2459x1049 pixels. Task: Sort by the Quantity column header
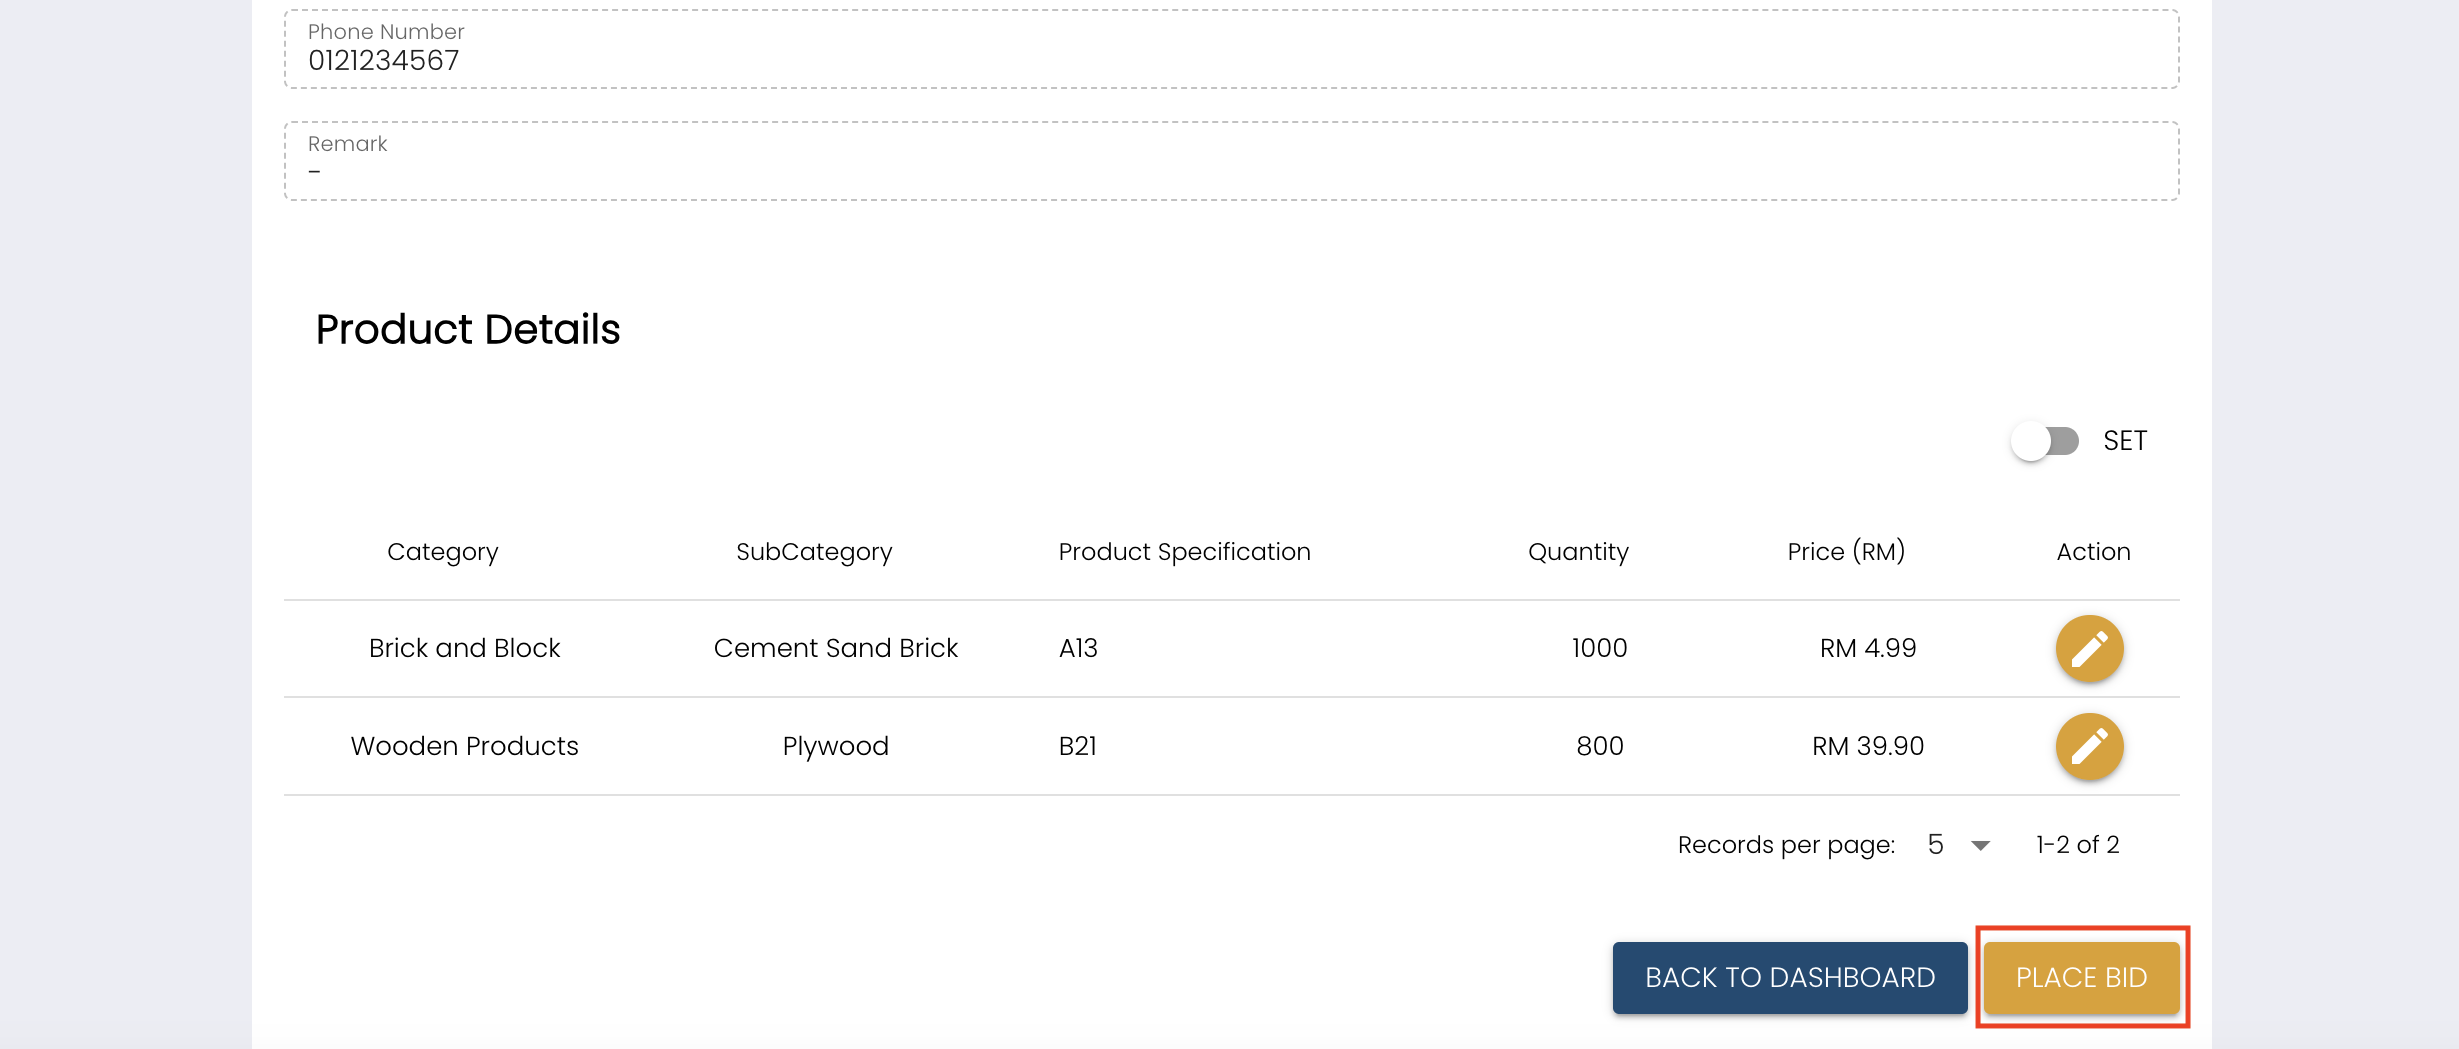coord(1577,552)
